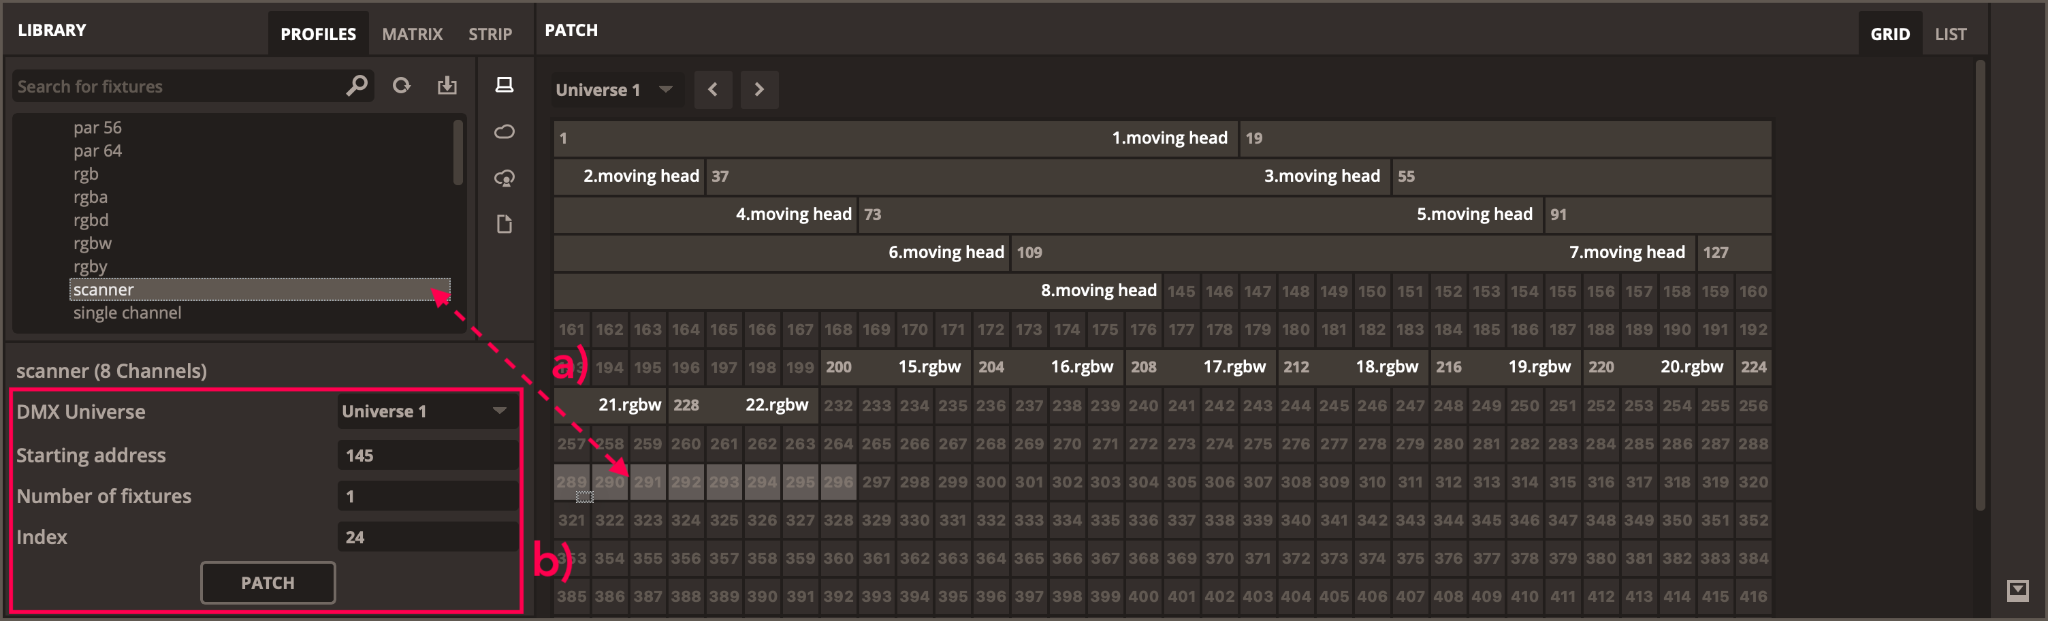The height and width of the screenshot is (621, 2048).
Task: Select the user cloud library icon
Action: 505,178
